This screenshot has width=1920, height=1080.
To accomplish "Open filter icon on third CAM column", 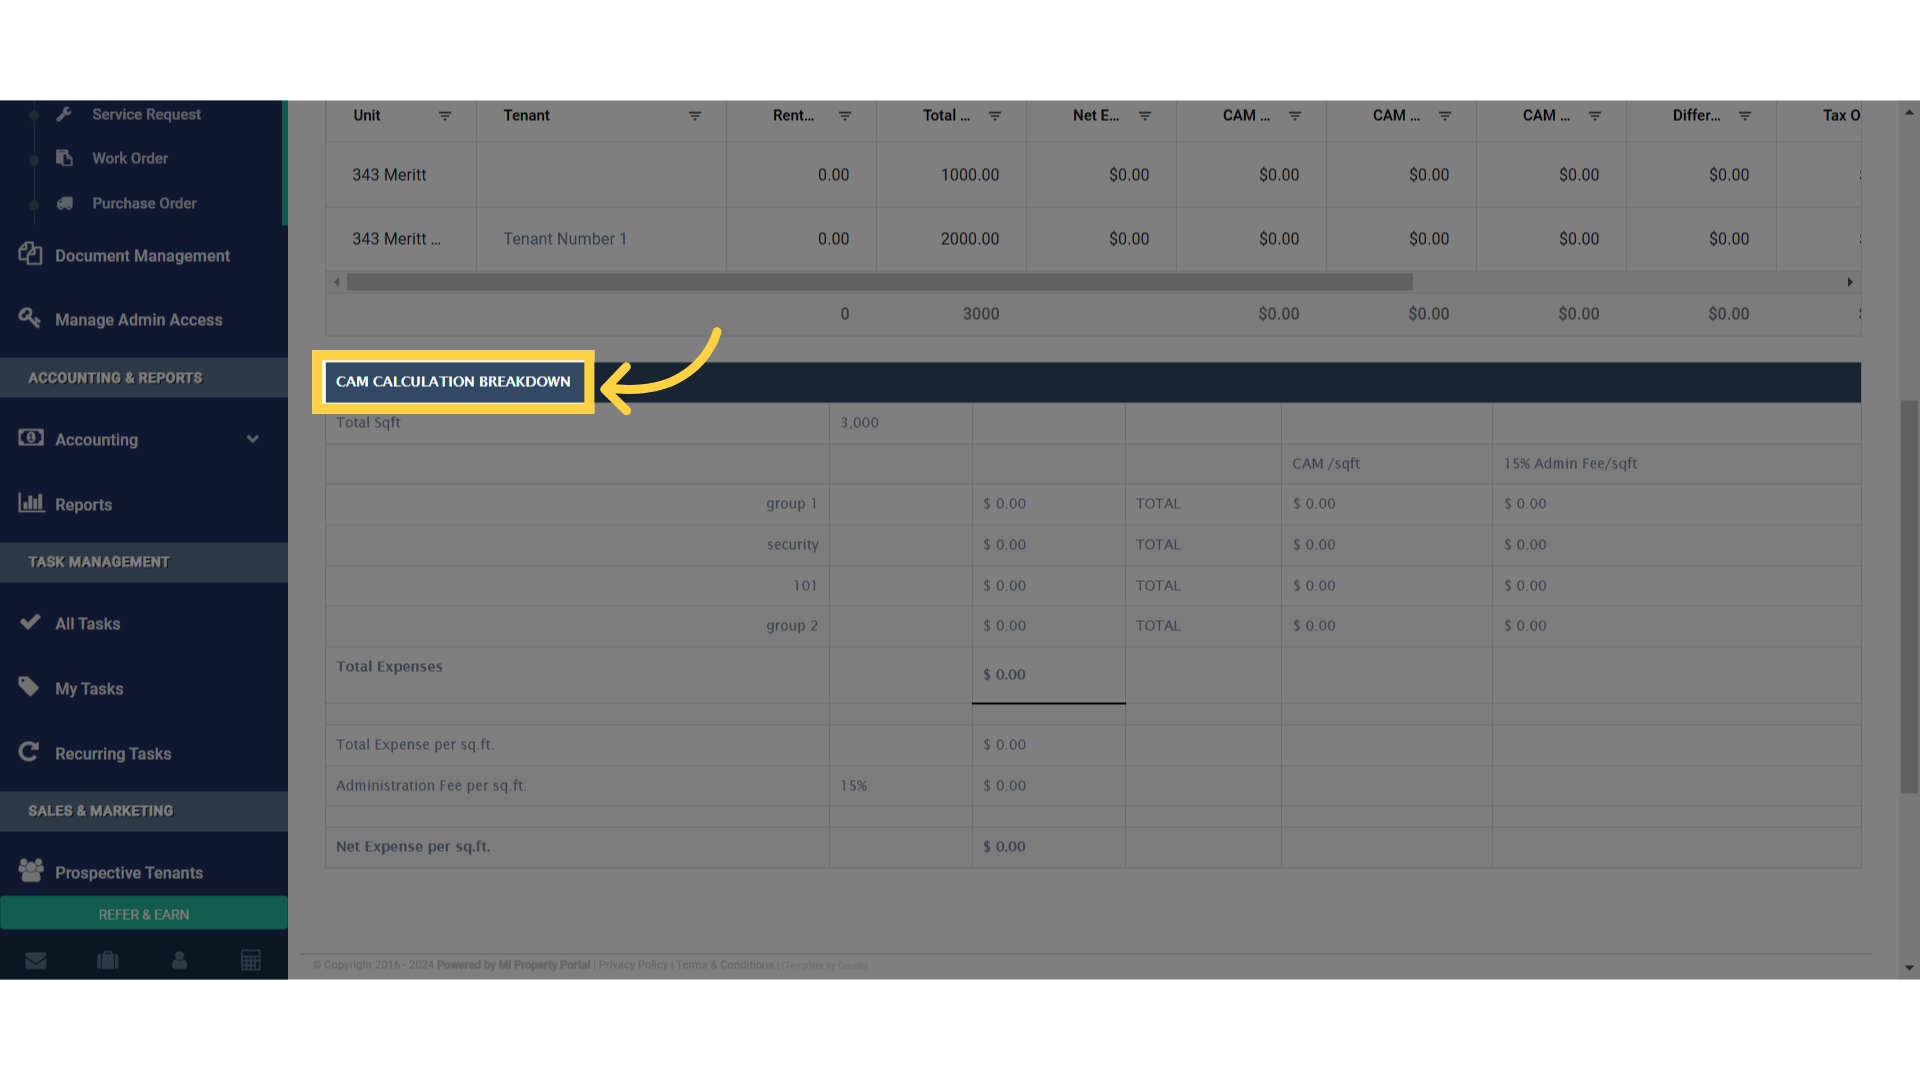I will click(x=1595, y=116).
